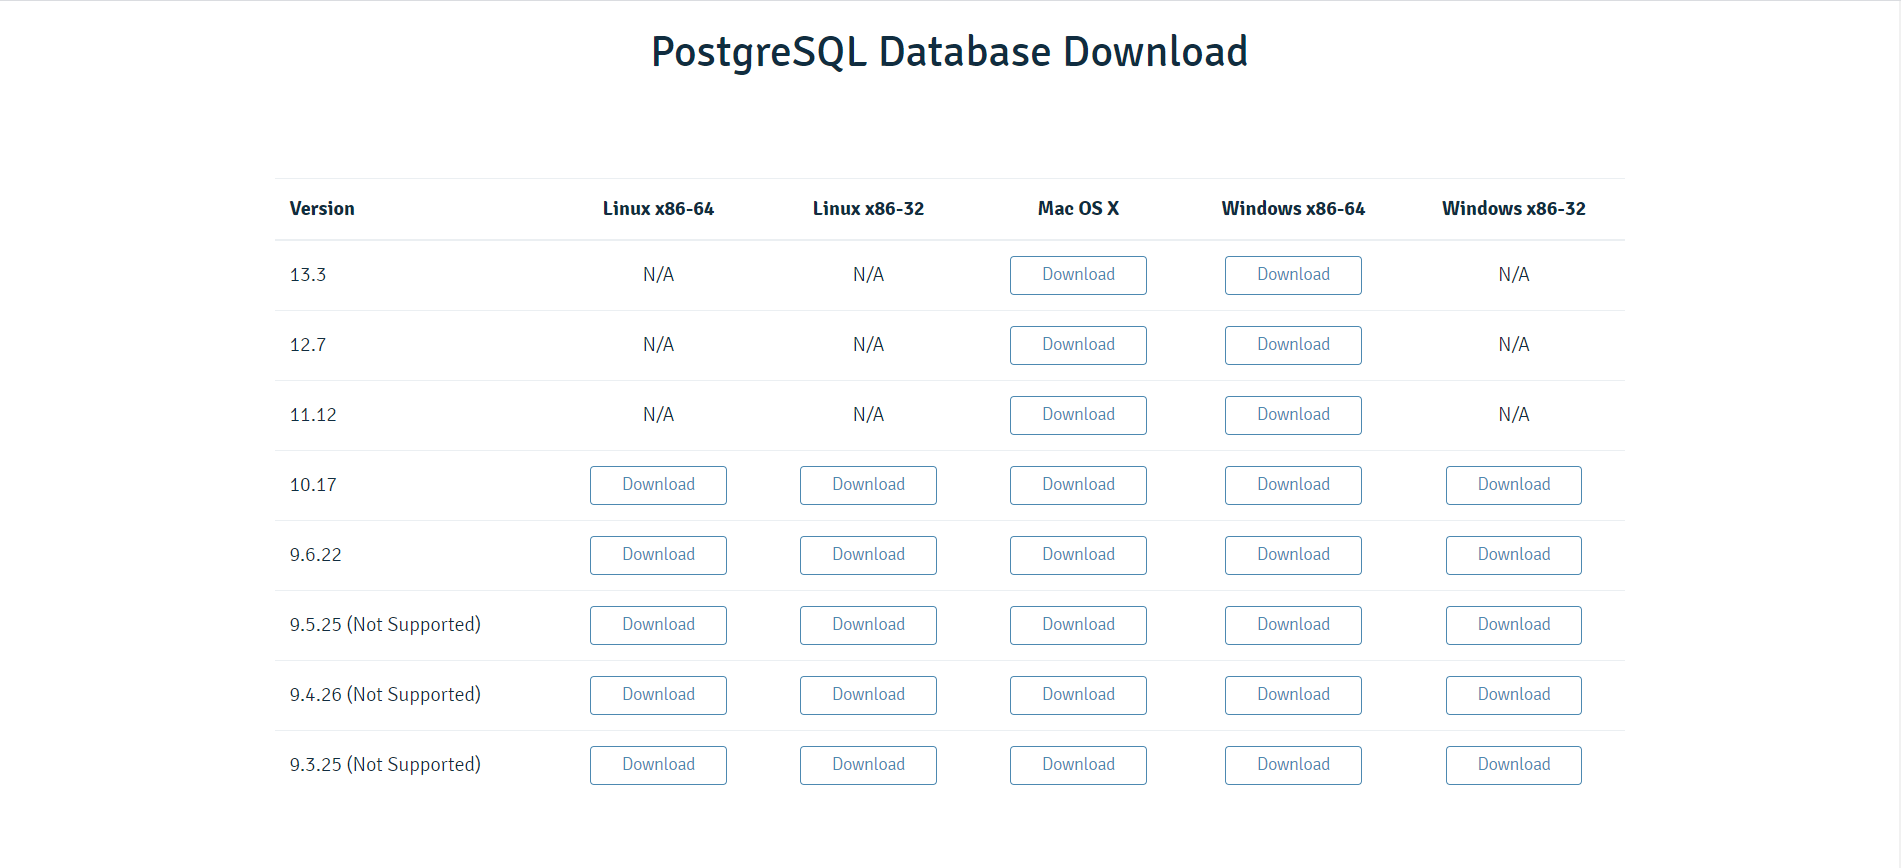Download version 9.5.25 for Linux x86-32
Viewport: 1901px width, 868px height.
(868, 625)
